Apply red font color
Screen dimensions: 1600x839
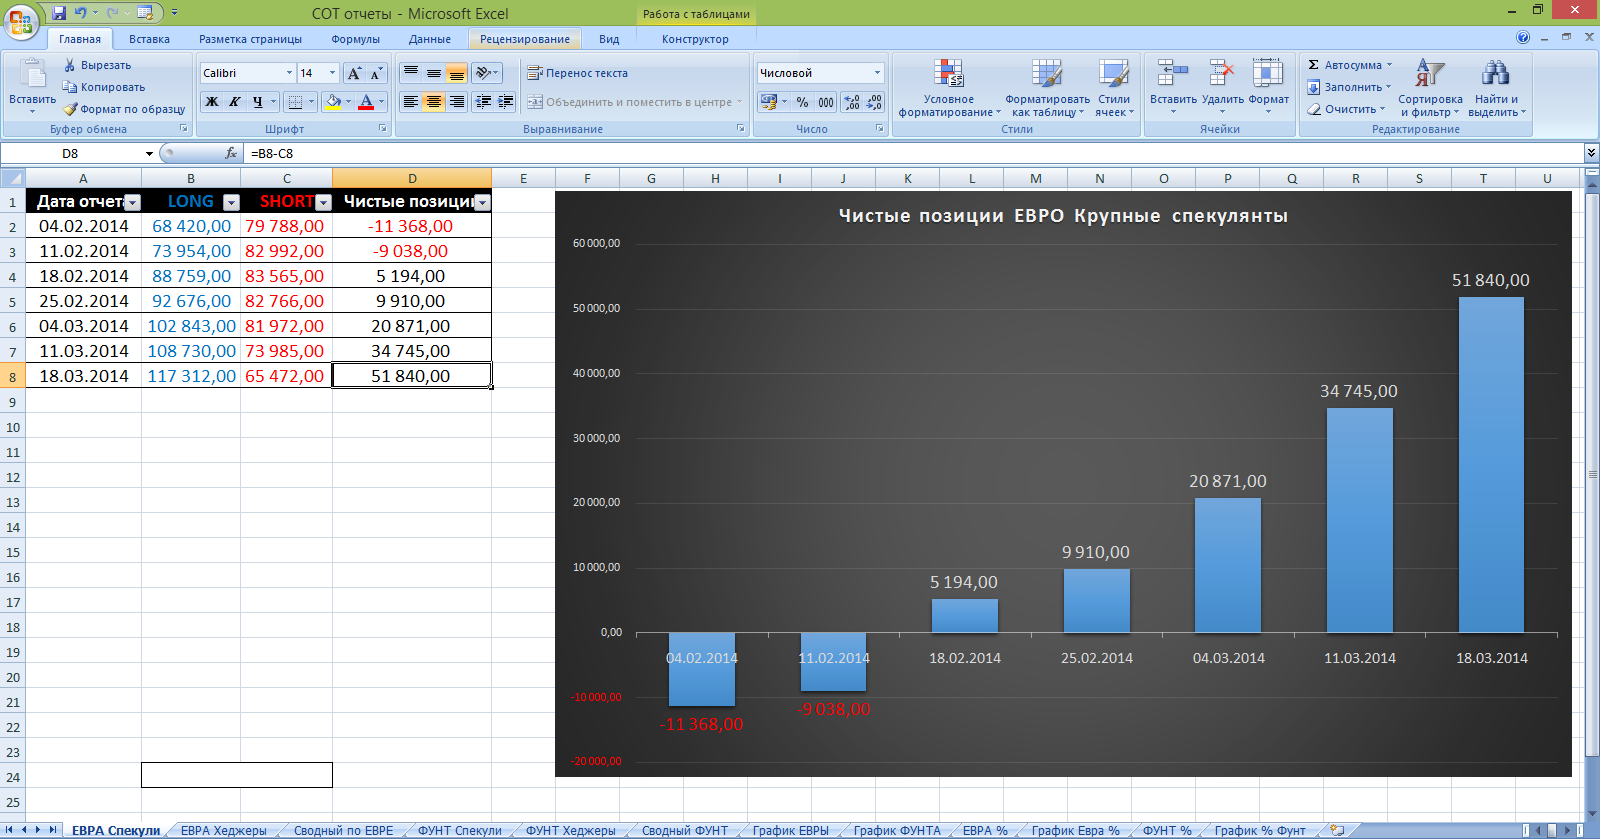click(x=366, y=102)
